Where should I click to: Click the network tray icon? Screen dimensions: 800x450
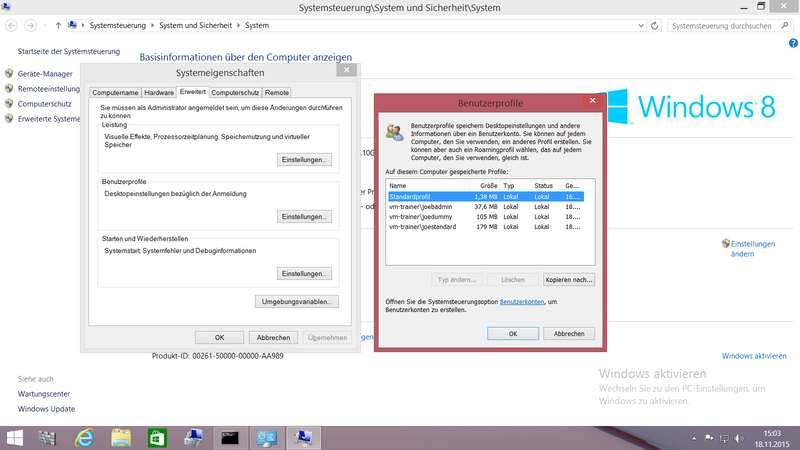tap(724, 438)
